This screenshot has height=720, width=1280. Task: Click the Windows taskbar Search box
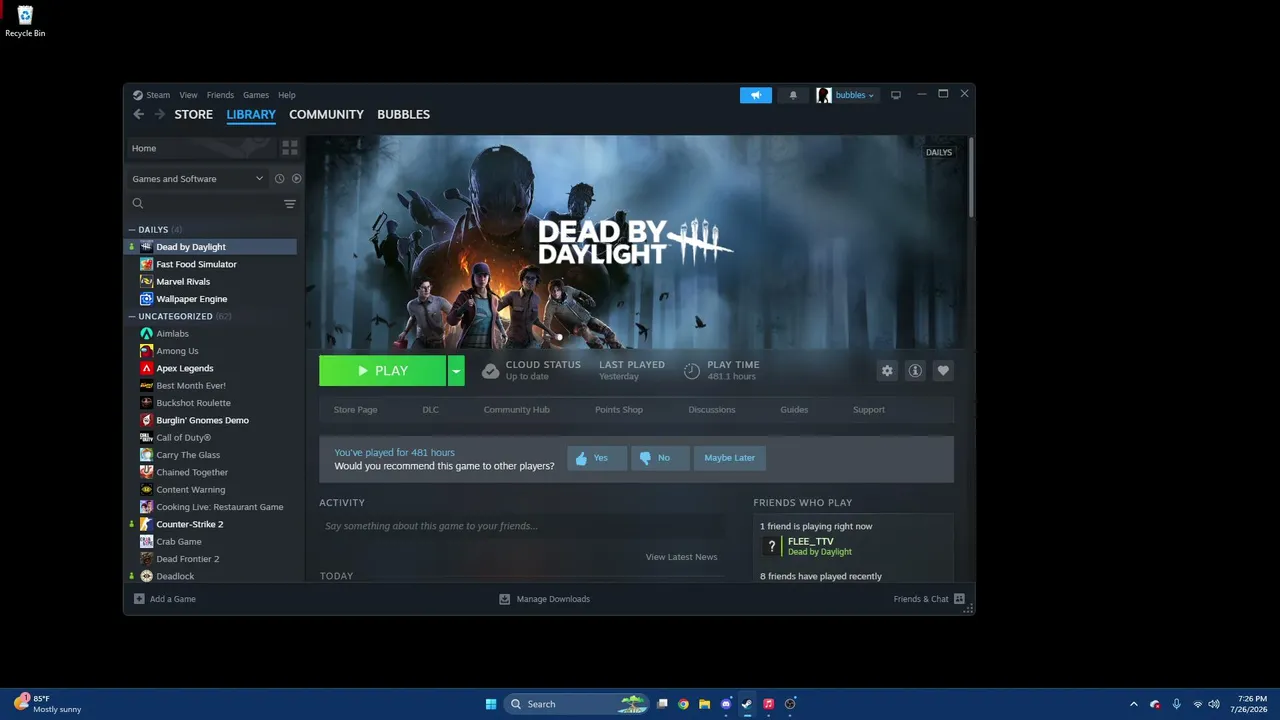pyautogui.click(x=575, y=704)
